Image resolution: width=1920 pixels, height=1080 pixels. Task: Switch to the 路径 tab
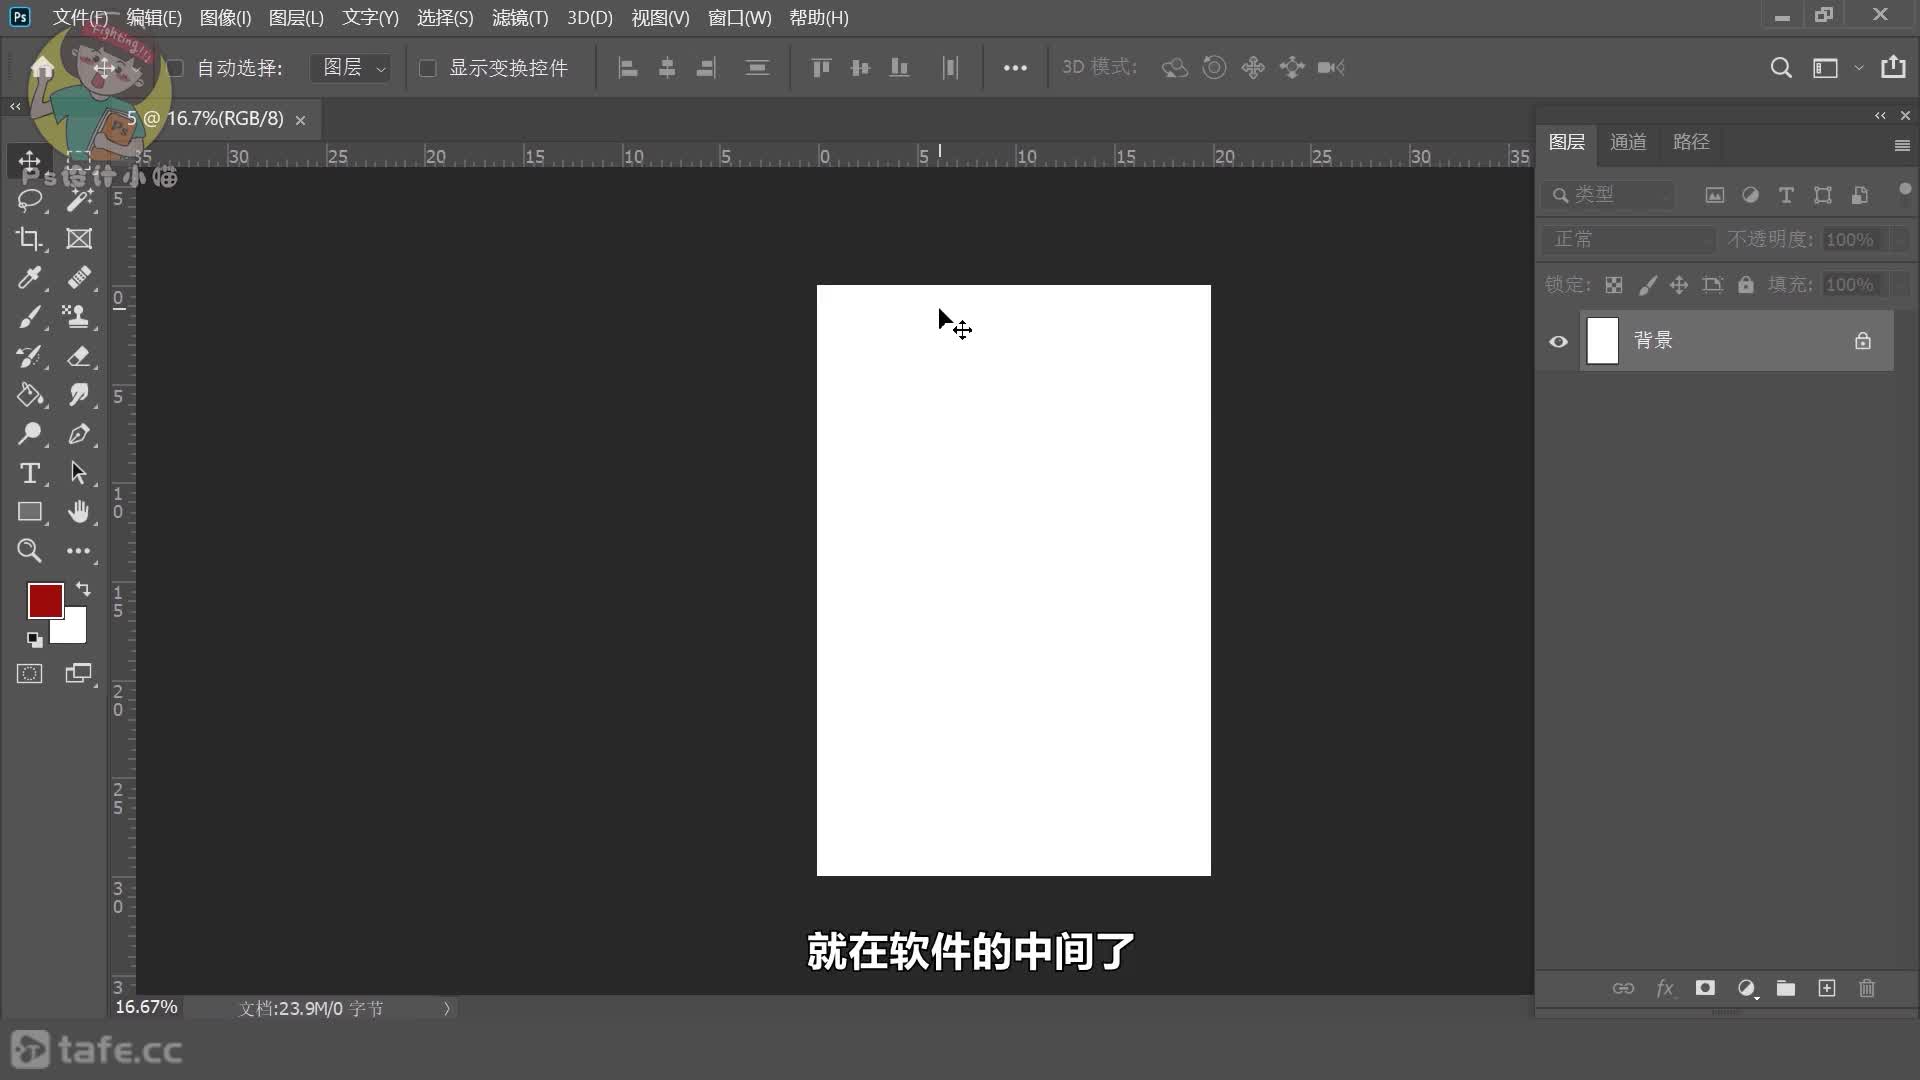point(1691,142)
